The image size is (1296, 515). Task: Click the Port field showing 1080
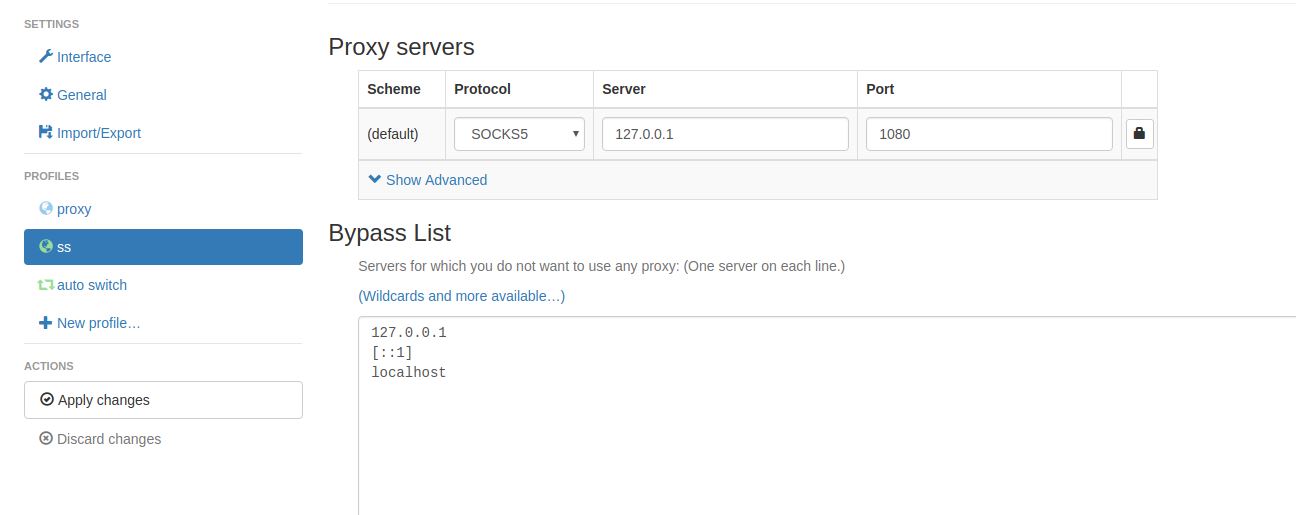tap(988, 134)
